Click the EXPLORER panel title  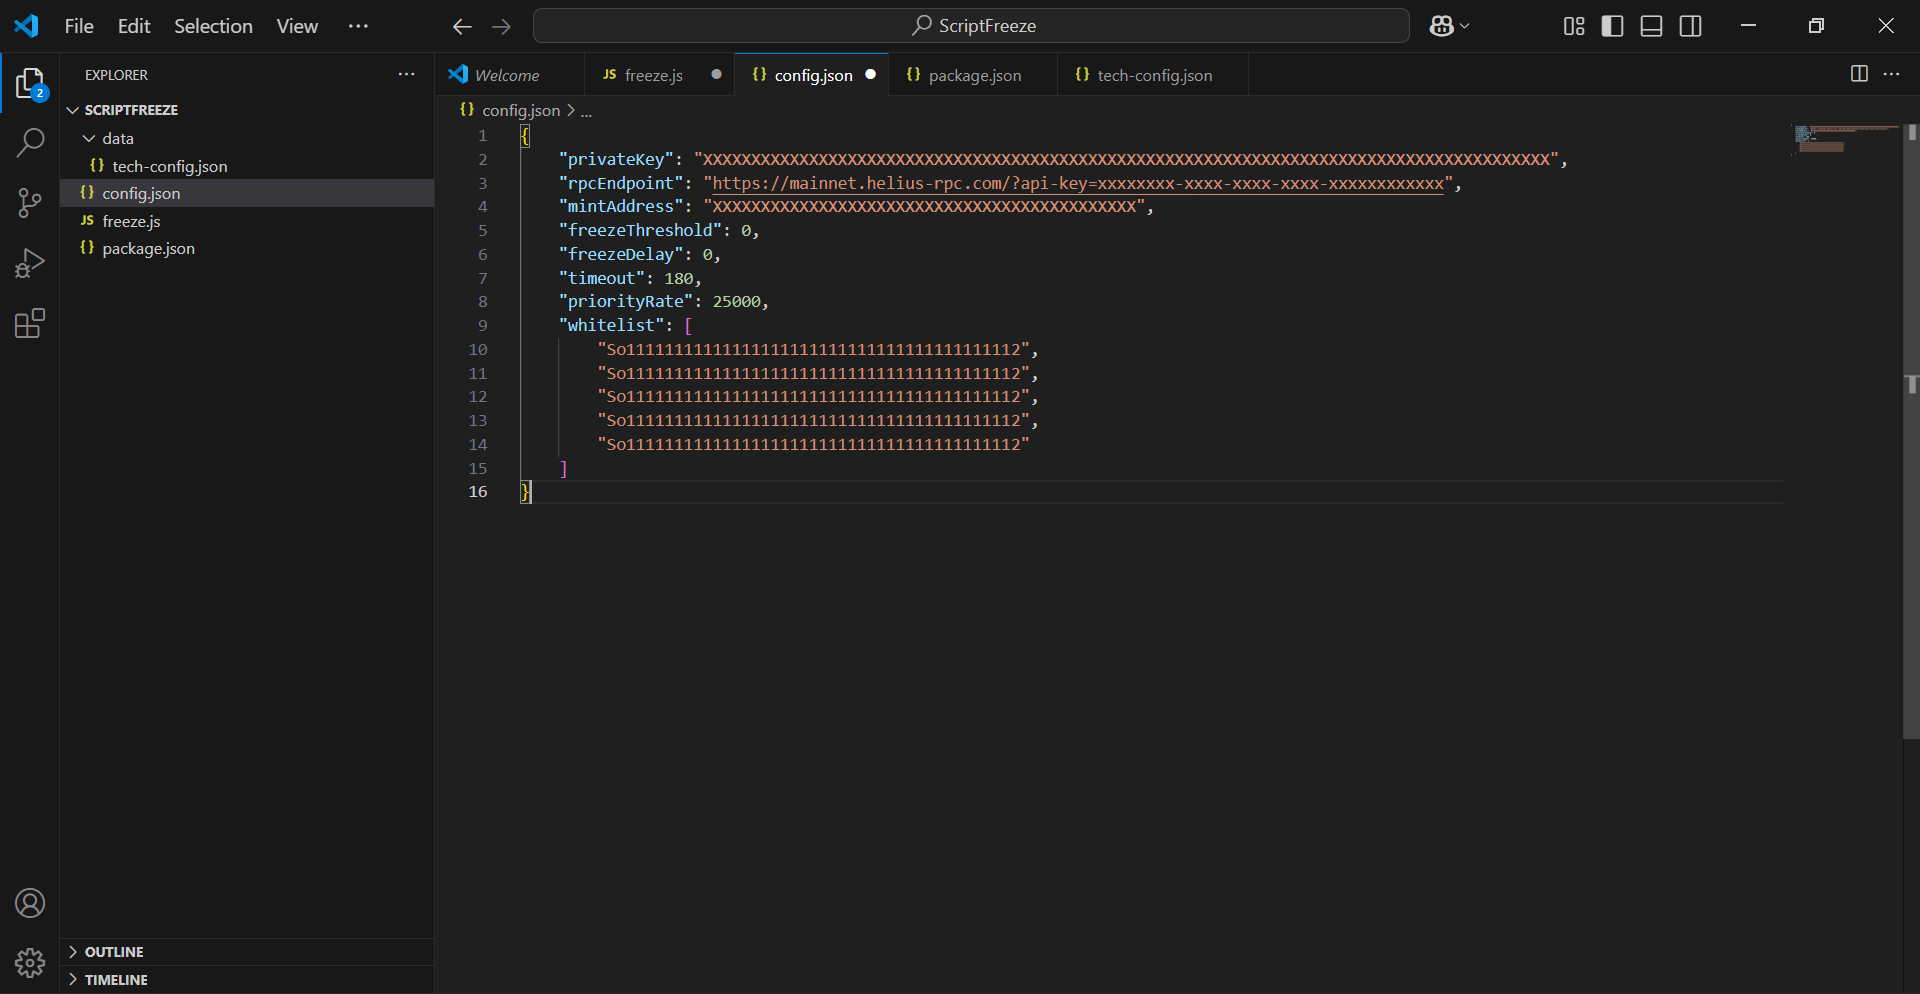[116, 75]
